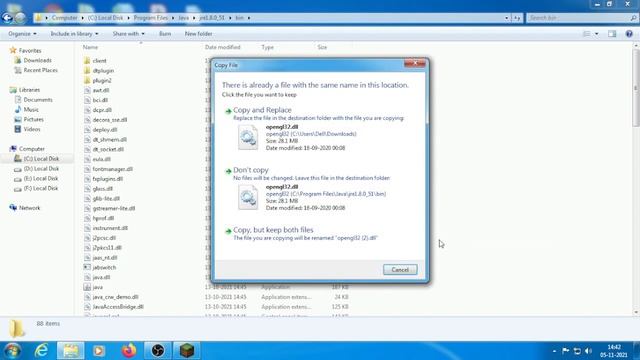This screenshot has width=640, height=360.
Task: Open Recent Places in navigation pane
Action: (40, 70)
